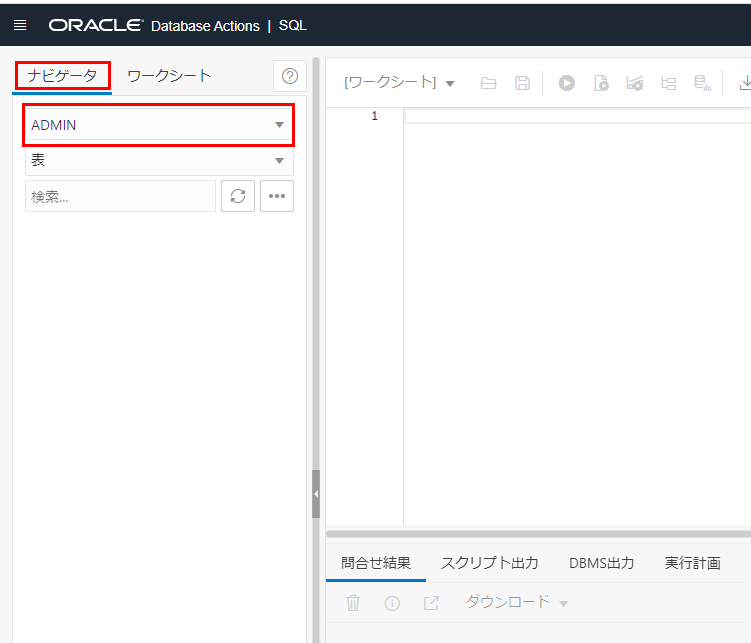Click the Run Script icon
Viewport: 751px width, 643px height.
point(601,83)
